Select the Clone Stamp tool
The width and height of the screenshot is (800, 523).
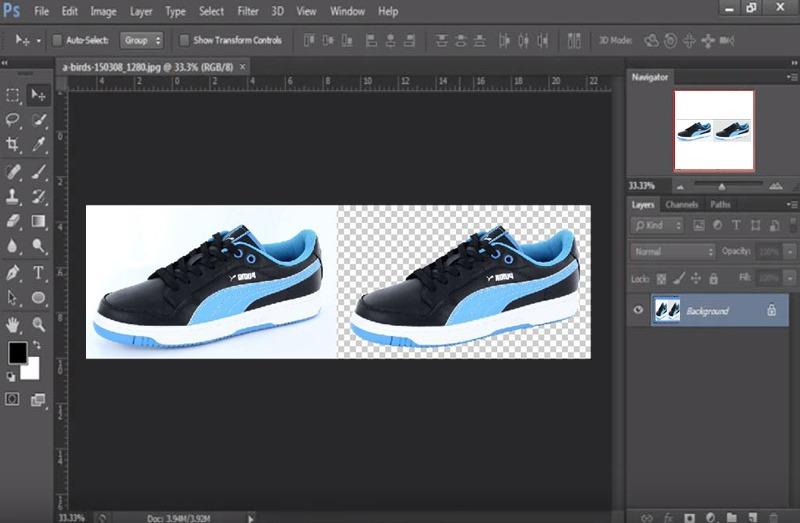click(x=13, y=196)
